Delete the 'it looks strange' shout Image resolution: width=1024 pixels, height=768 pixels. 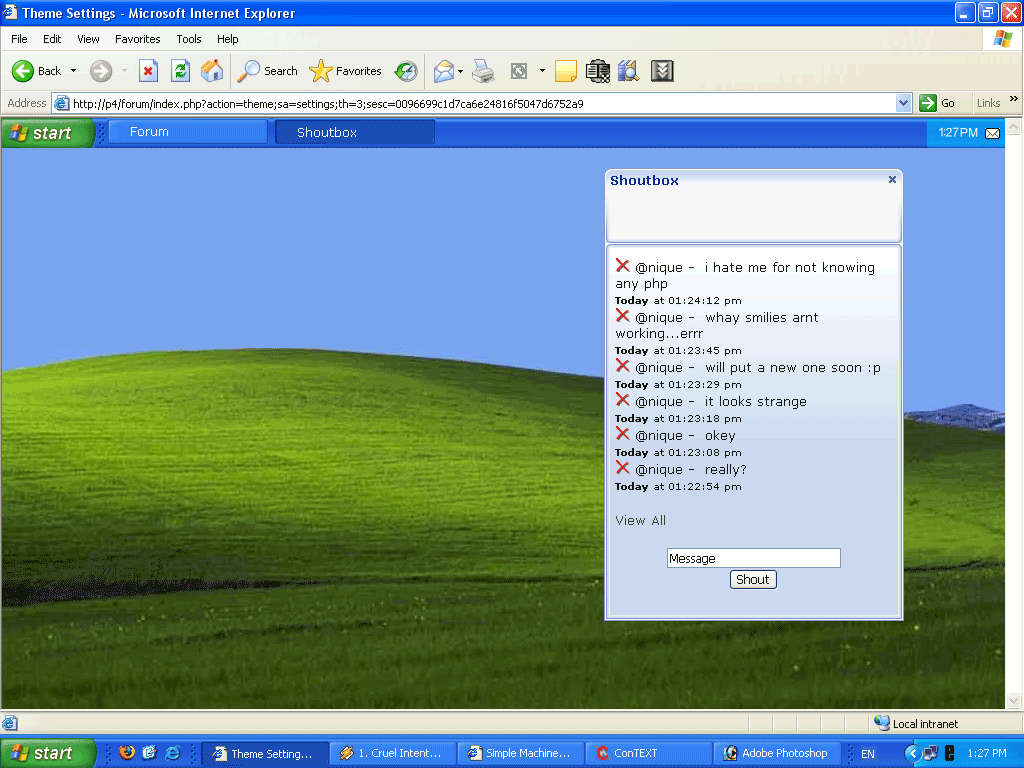tap(622, 400)
